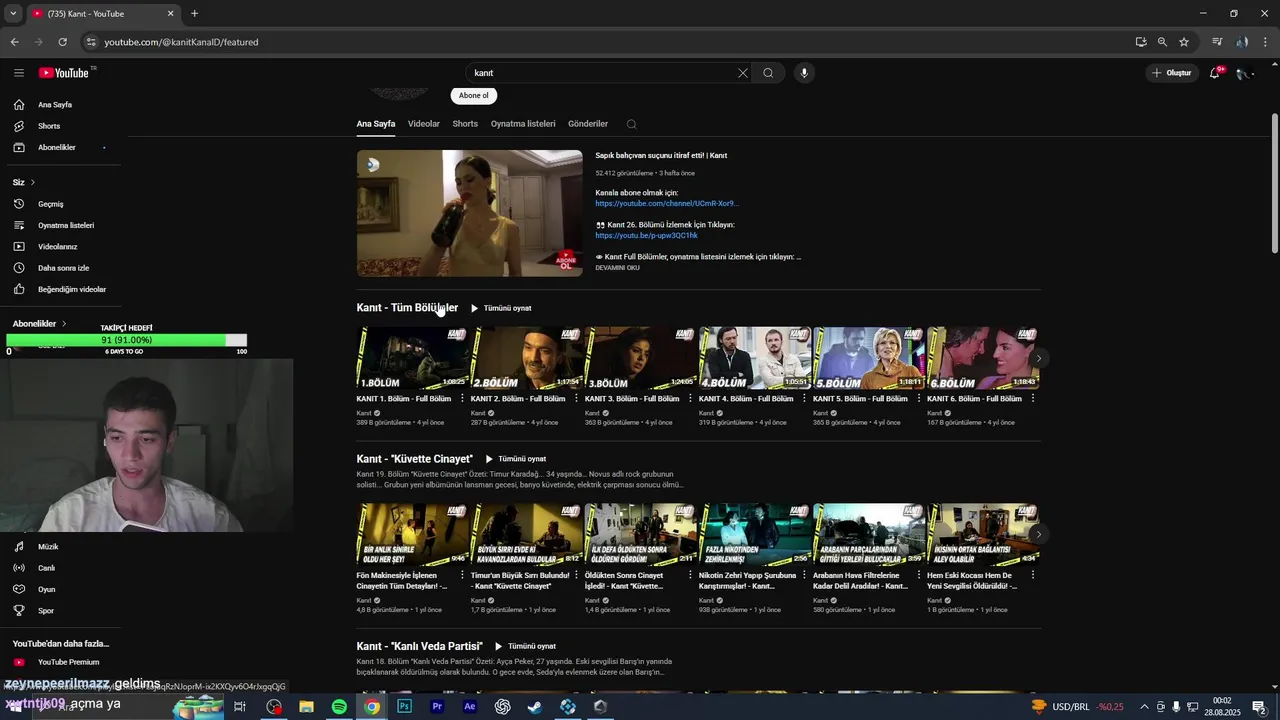Open a new browser tab
Image resolution: width=1280 pixels, height=720 pixels.
pos(194,14)
